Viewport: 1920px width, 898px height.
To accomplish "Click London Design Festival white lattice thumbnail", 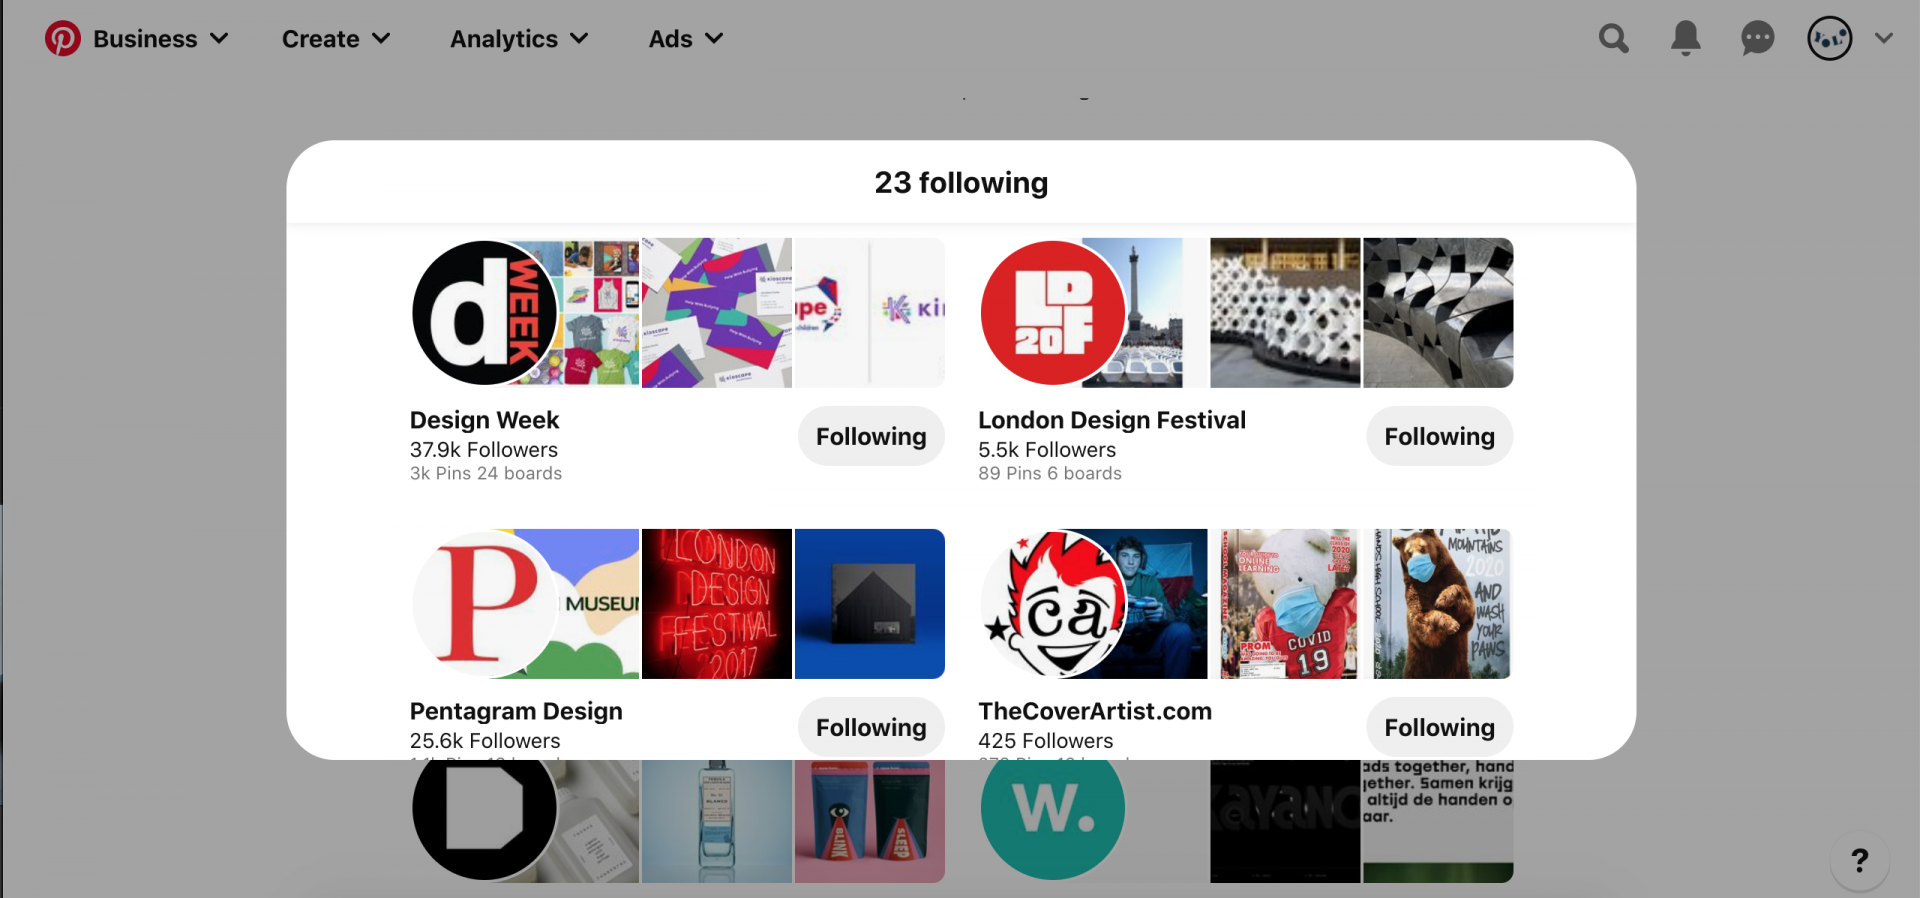I will coord(1285,313).
